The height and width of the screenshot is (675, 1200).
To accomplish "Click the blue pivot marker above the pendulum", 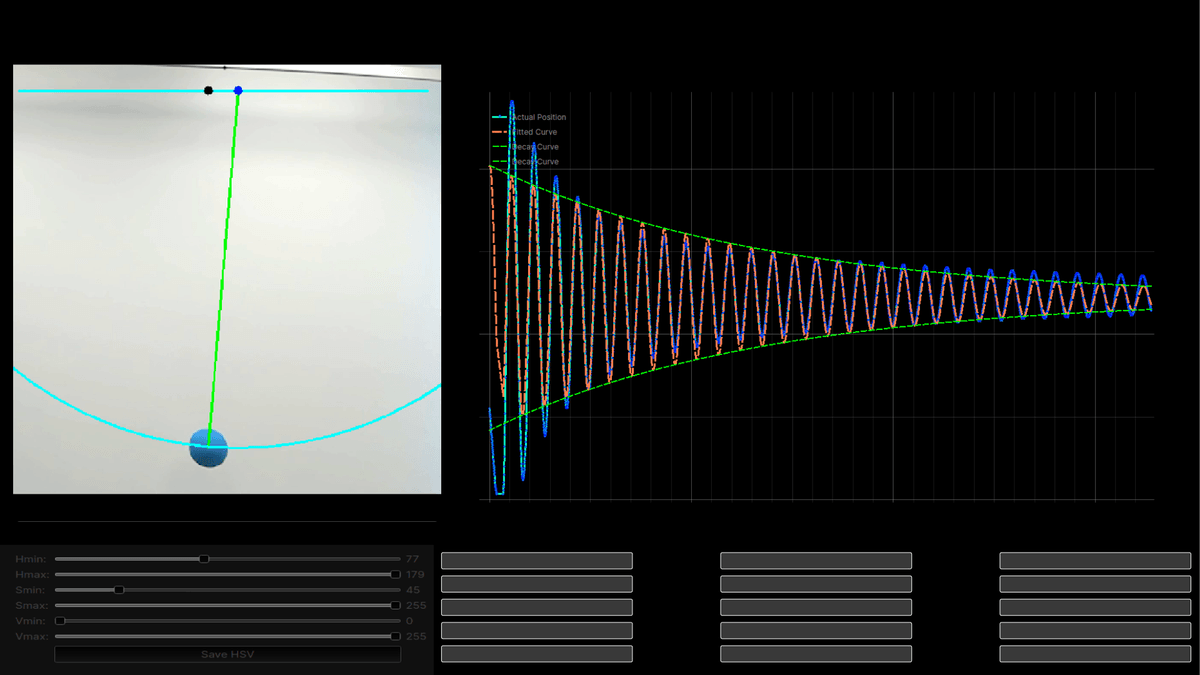I will (237, 90).
